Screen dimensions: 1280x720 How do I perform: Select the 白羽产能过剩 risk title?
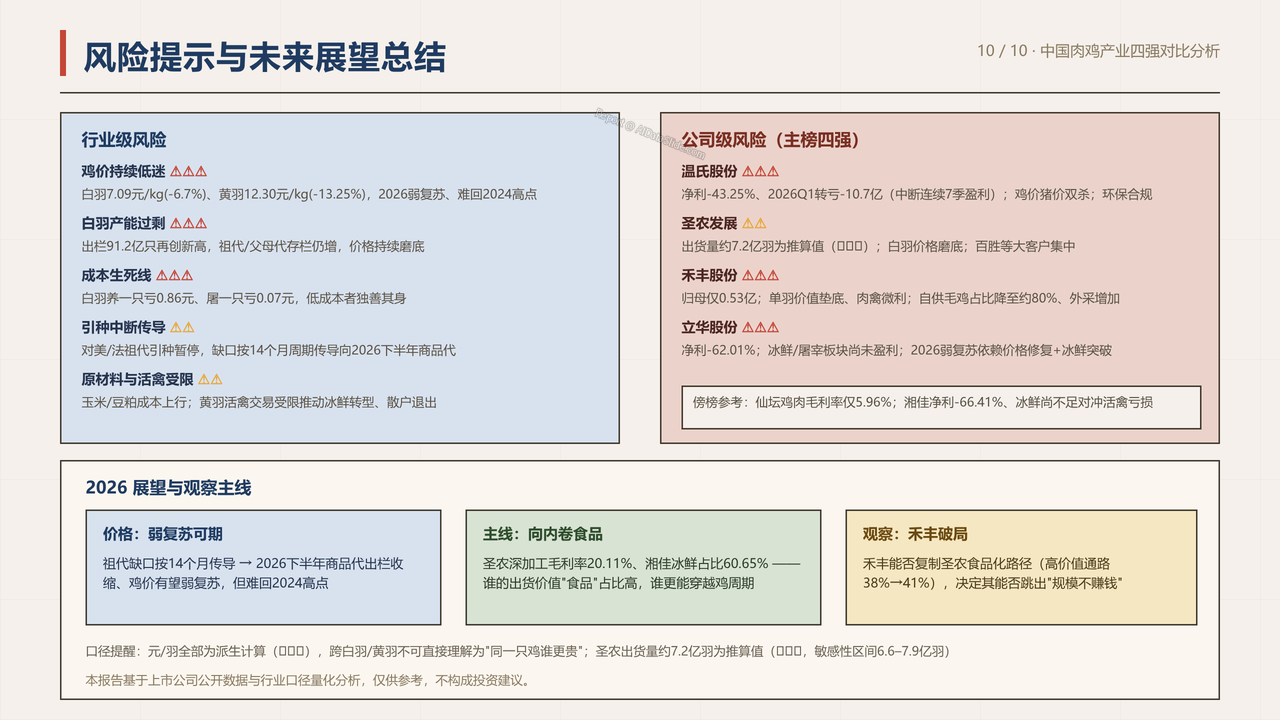pos(124,224)
